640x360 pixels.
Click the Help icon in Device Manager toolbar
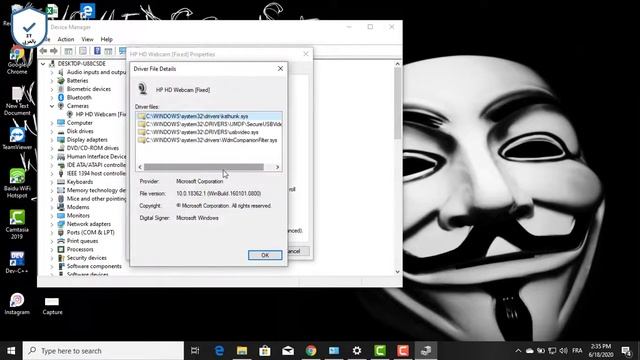97,51
